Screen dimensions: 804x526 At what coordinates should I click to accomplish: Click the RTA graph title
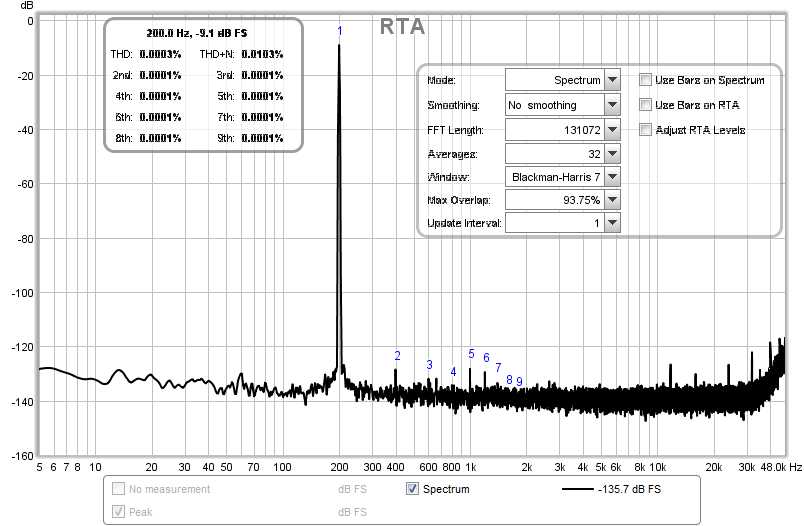[403, 27]
